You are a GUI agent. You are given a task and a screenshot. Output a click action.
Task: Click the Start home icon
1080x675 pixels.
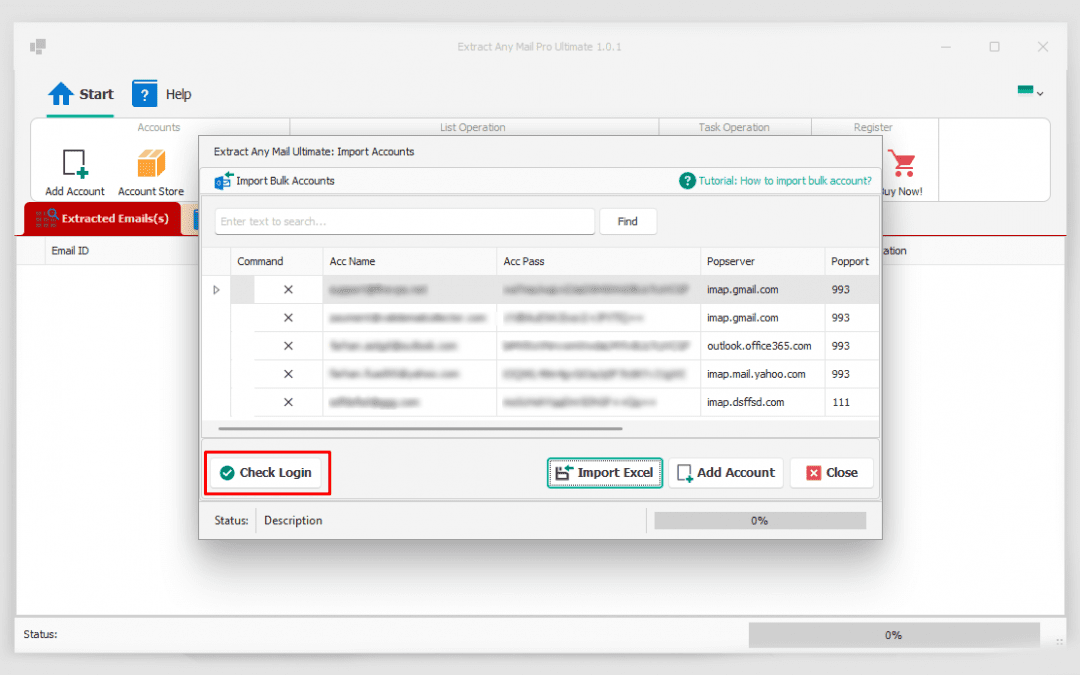(x=61, y=94)
